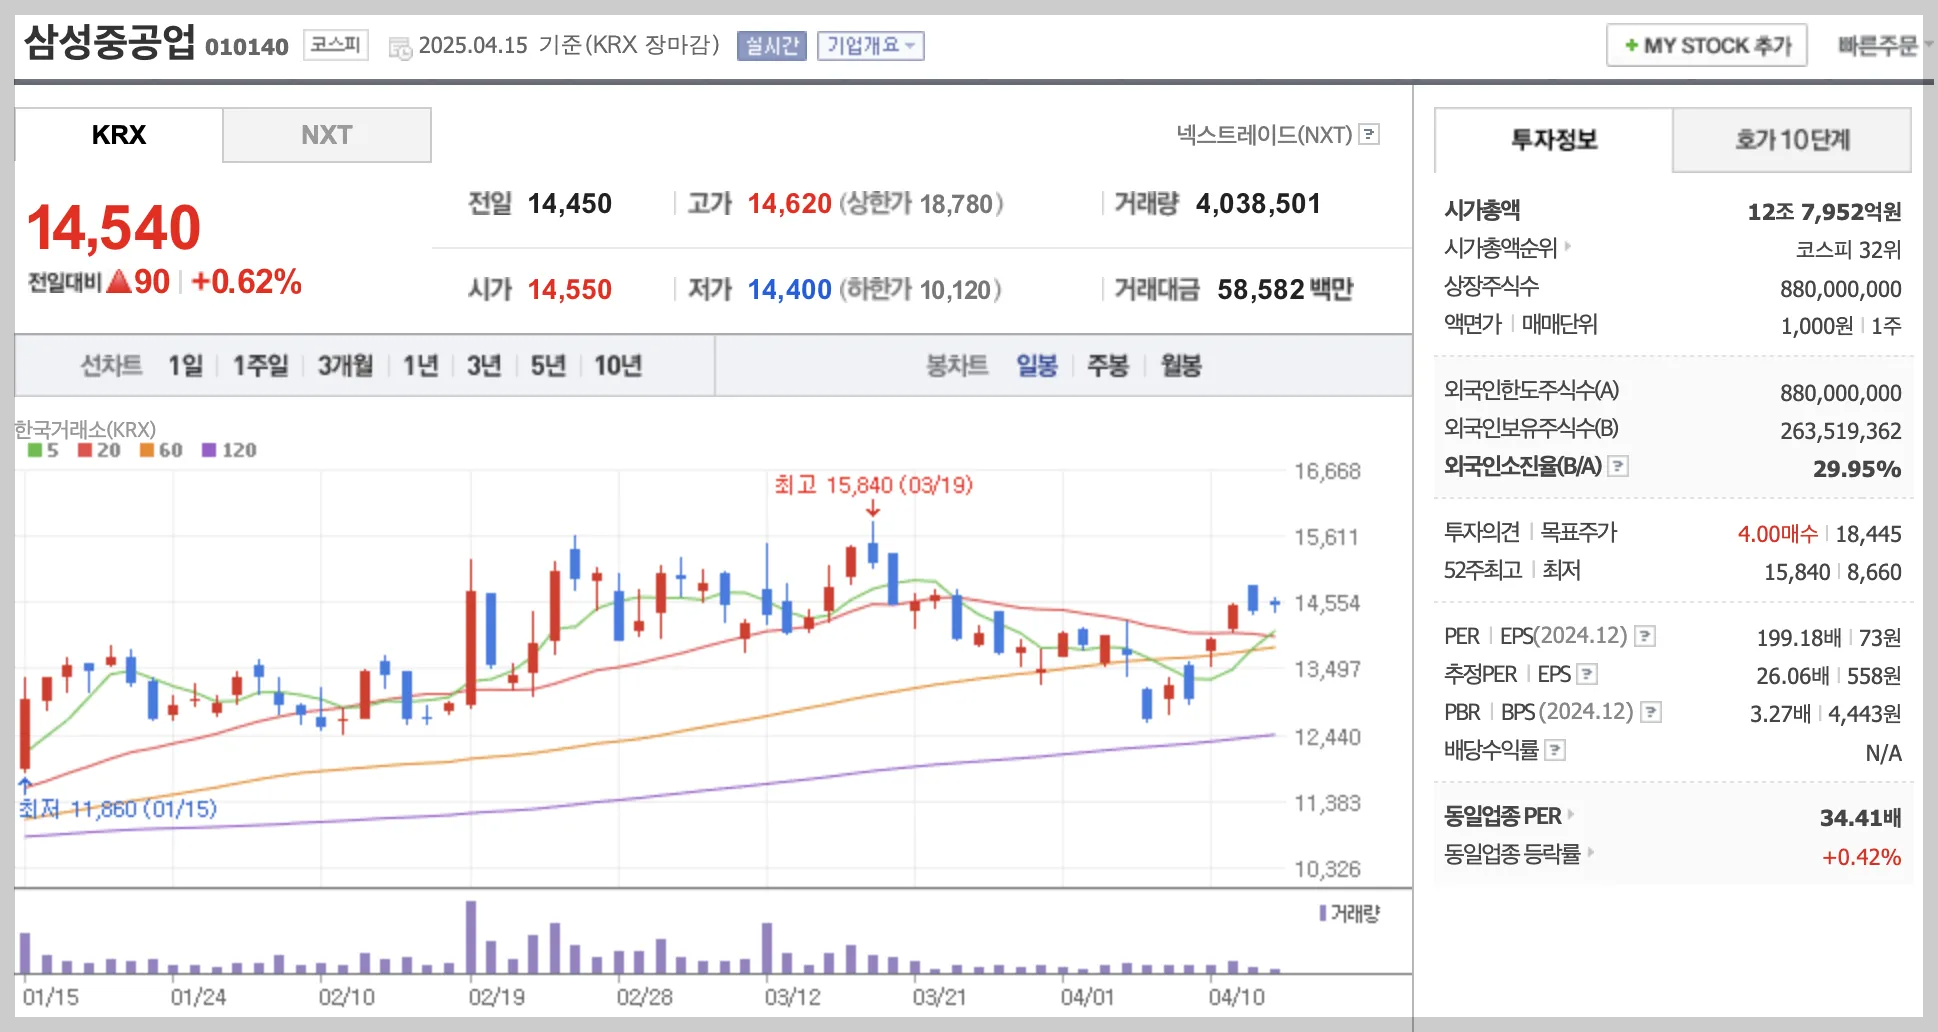1938x1032 pixels.
Task: Click the 외국인소진율 value 29.95%
Action: tap(1857, 468)
